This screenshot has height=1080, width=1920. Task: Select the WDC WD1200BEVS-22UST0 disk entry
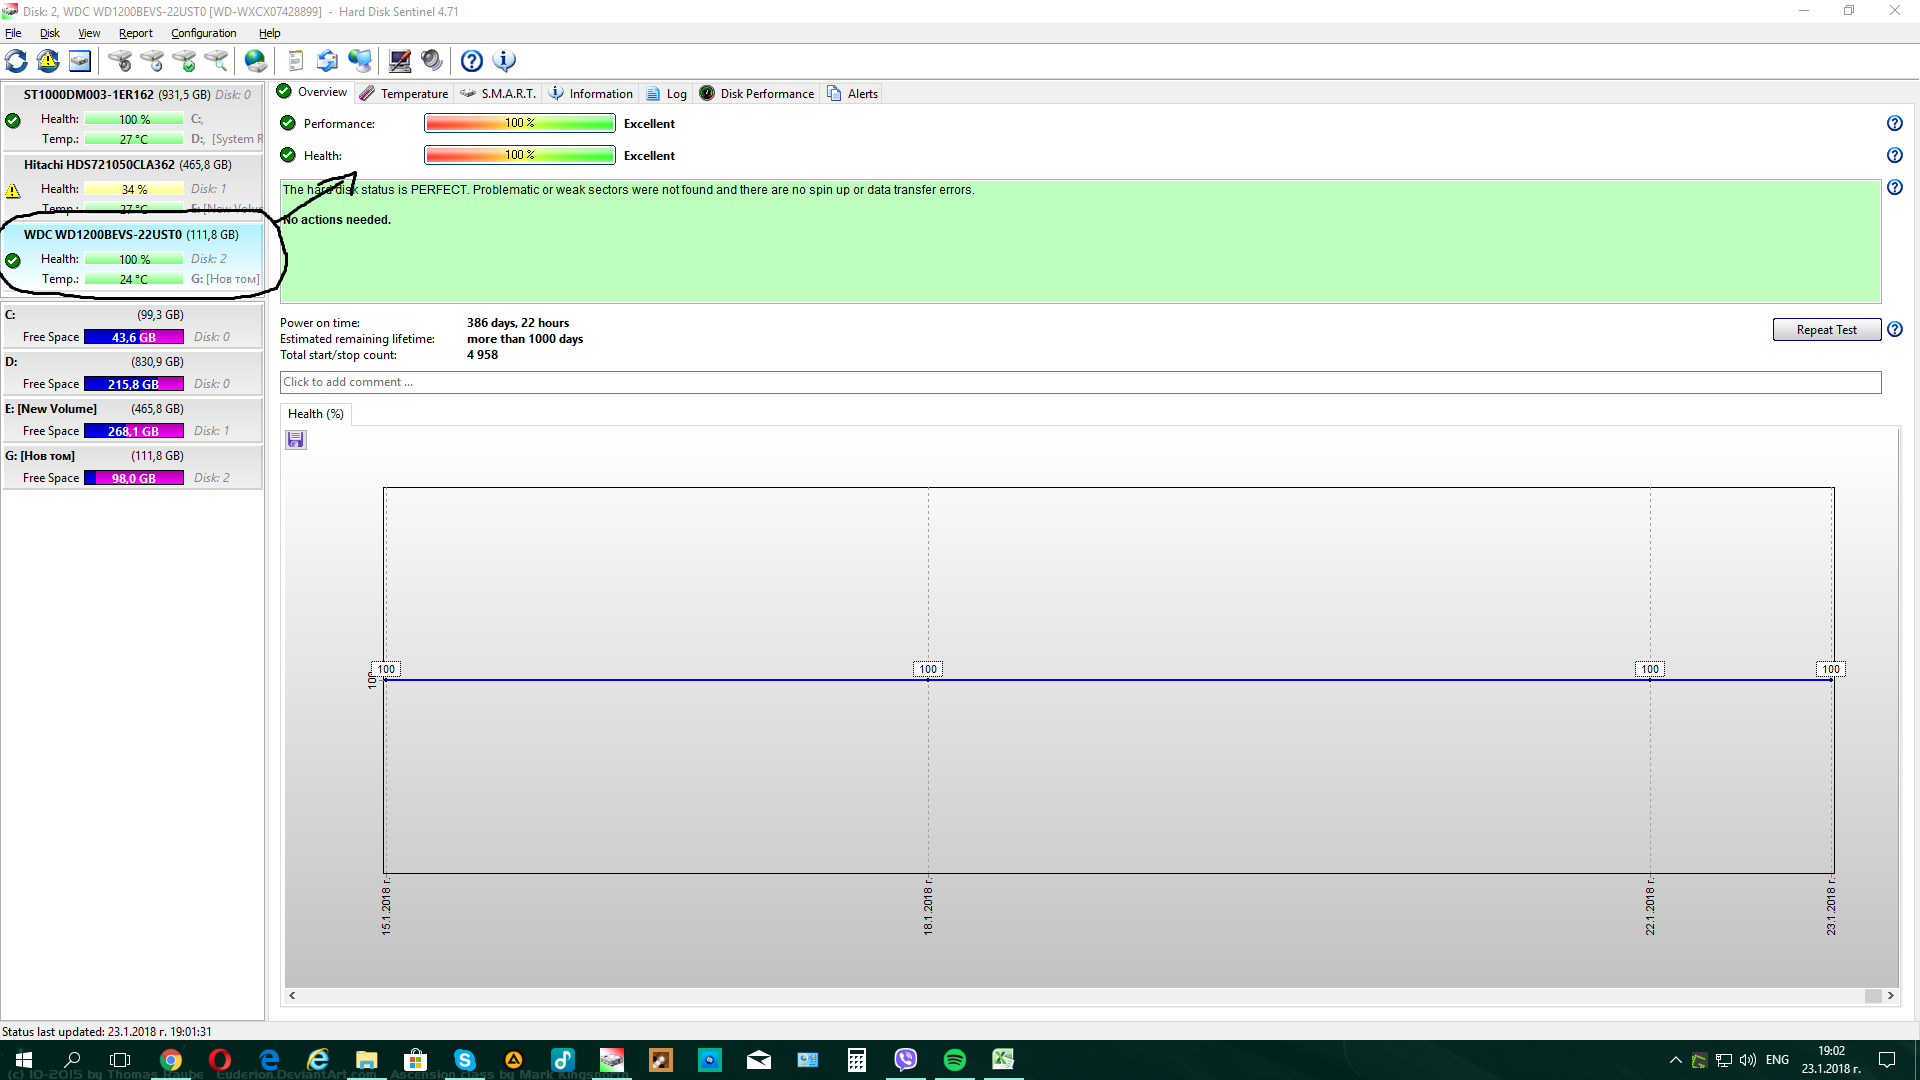(133, 257)
